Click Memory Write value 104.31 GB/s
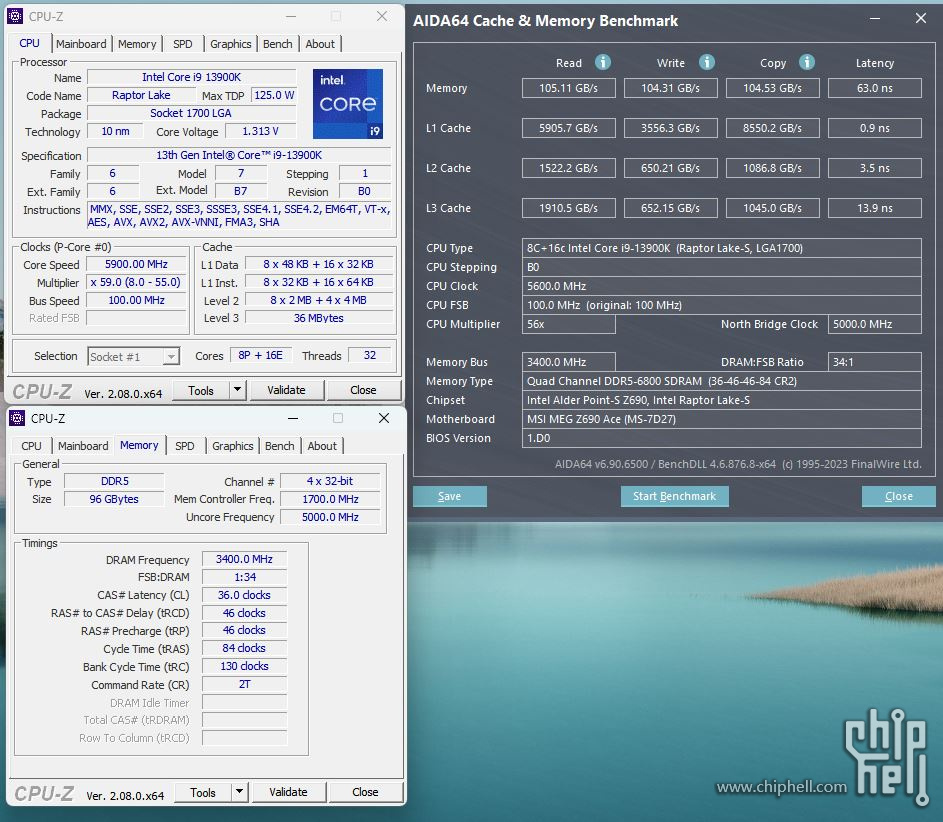This screenshot has height=822, width=943. click(x=671, y=88)
